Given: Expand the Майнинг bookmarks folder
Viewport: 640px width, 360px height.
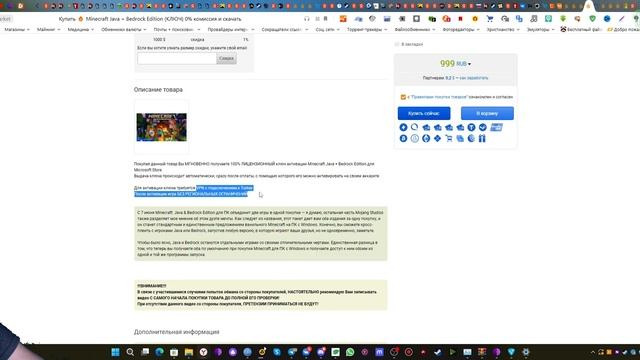Looking at the screenshot, I should 49,29.
